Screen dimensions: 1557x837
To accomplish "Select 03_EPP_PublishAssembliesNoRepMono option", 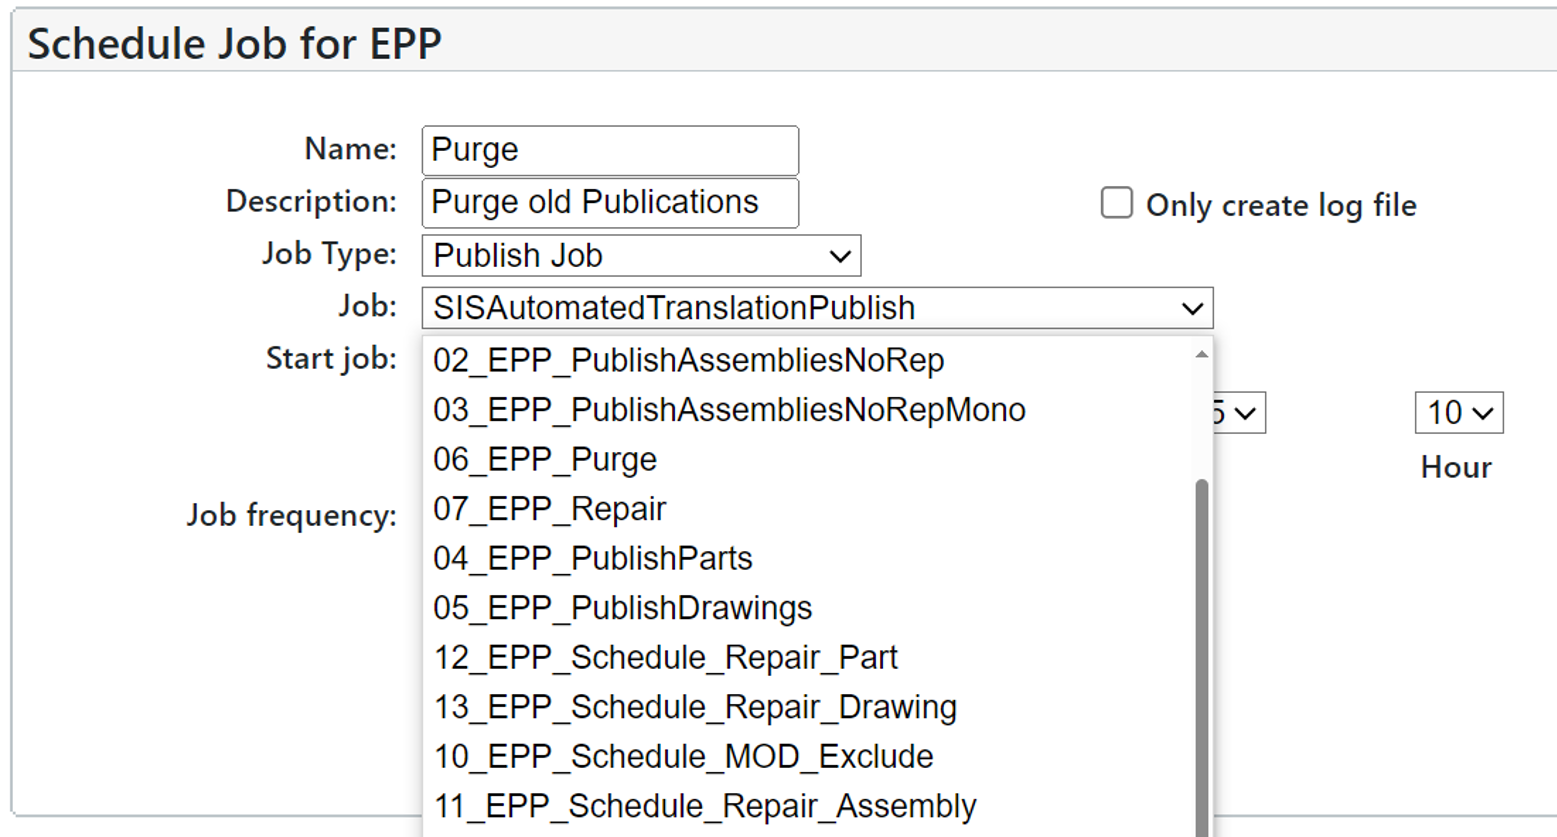I will [729, 410].
